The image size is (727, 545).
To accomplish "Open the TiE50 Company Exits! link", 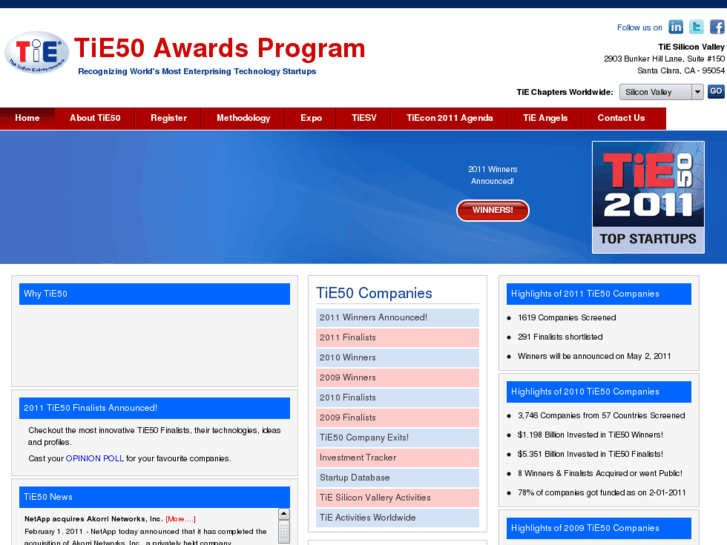I will 397,437.
